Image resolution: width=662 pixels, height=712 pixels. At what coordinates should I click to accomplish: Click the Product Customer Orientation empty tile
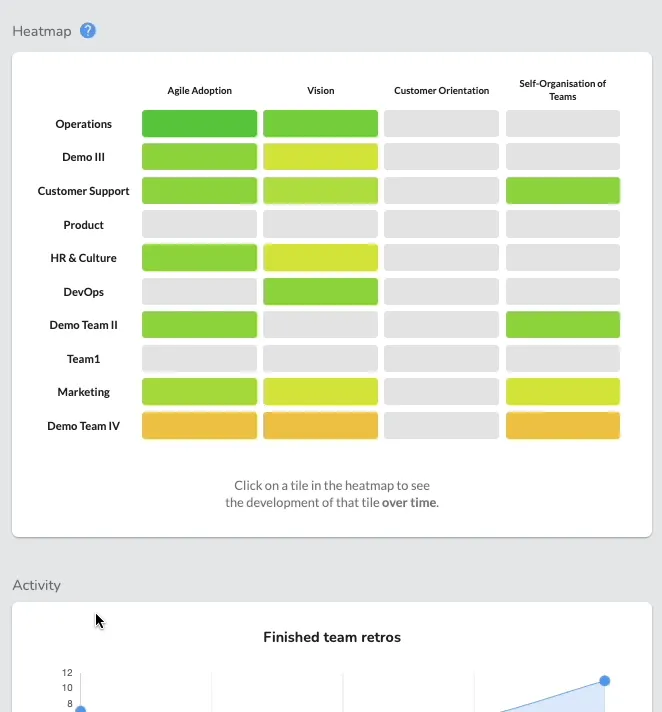[441, 225]
